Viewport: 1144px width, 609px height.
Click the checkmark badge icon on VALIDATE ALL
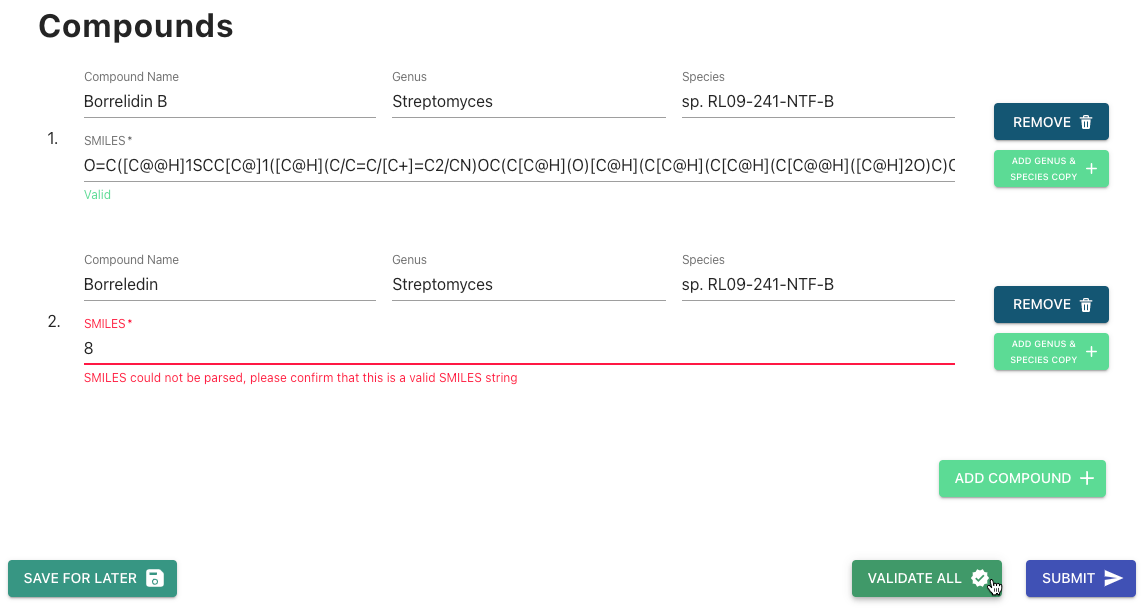pyautogui.click(x=980, y=577)
